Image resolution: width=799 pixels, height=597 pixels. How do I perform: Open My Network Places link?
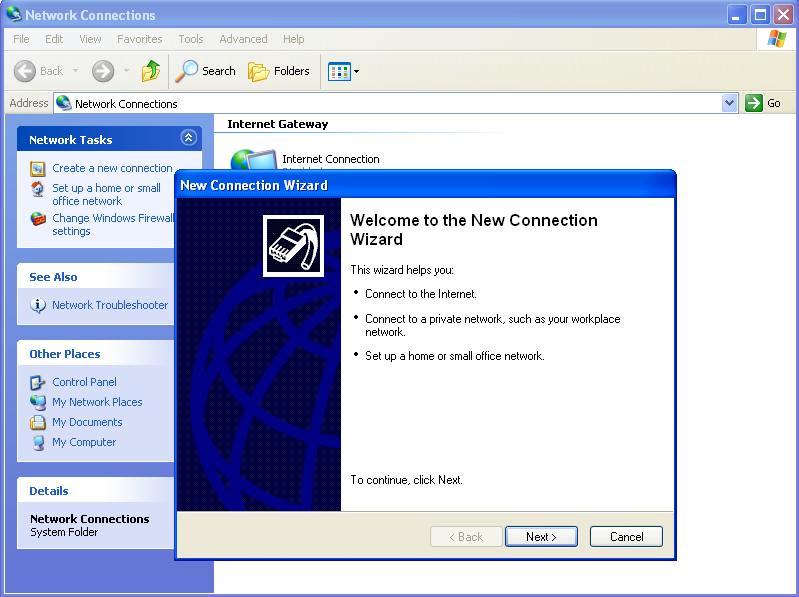pos(97,402)
